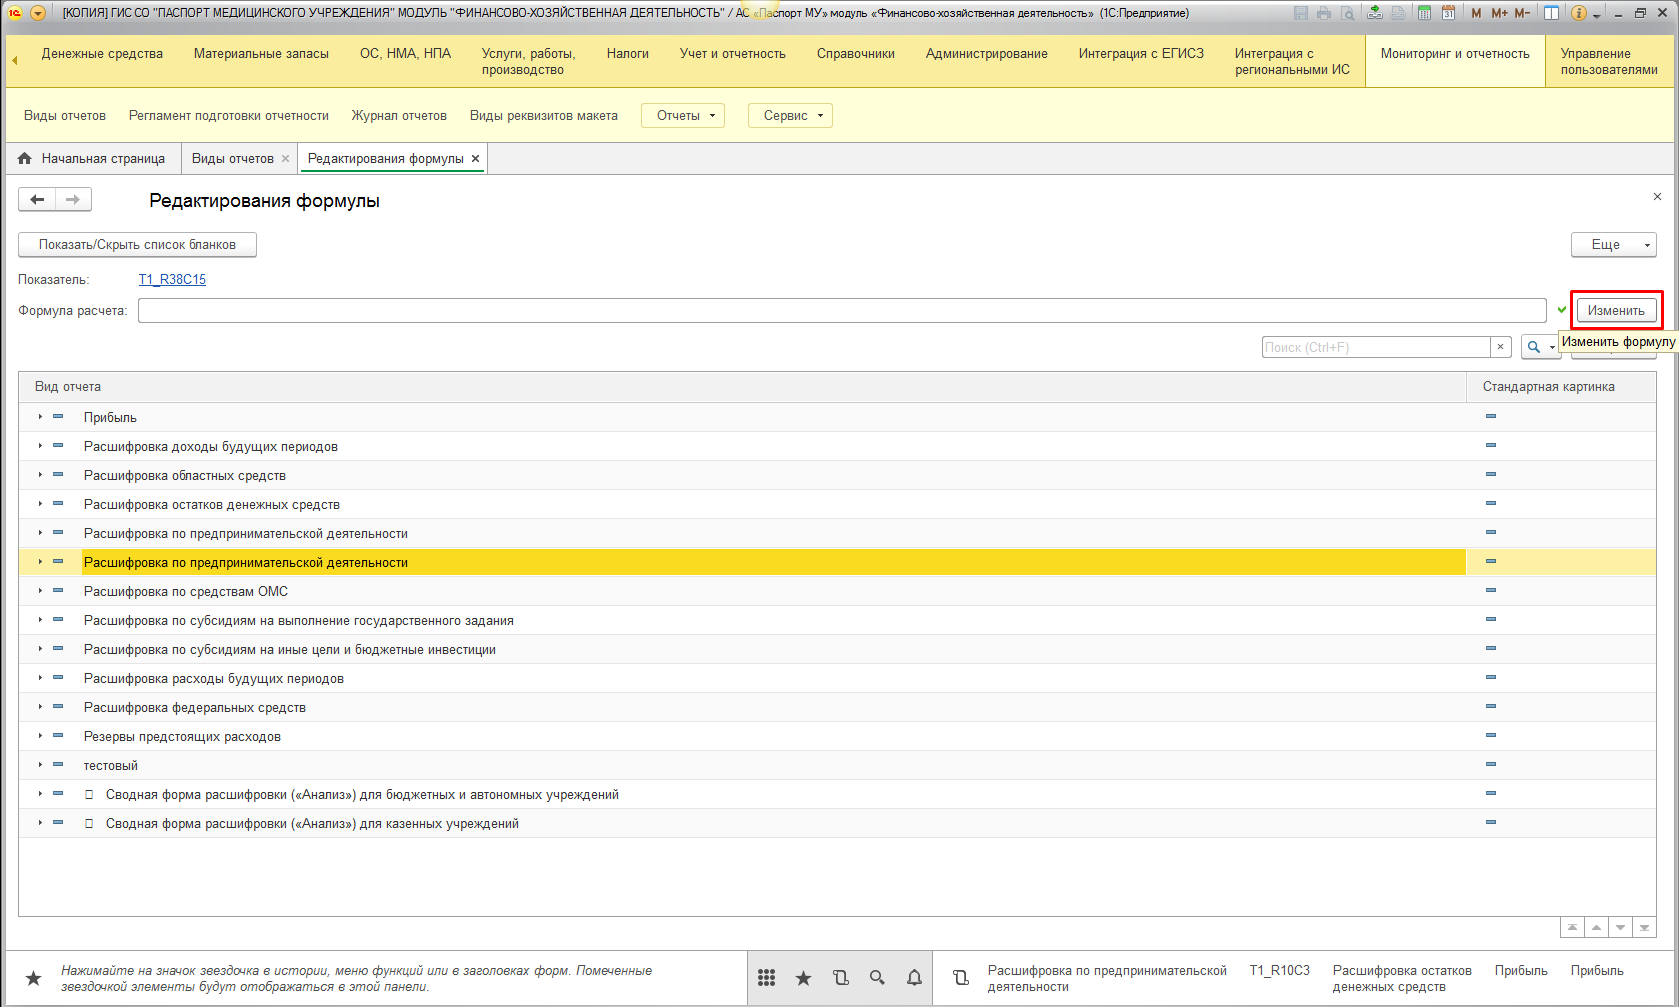Open notifications bell icon
The width and height of the screenshot is (1679, 1007).
tap(914, 978)
